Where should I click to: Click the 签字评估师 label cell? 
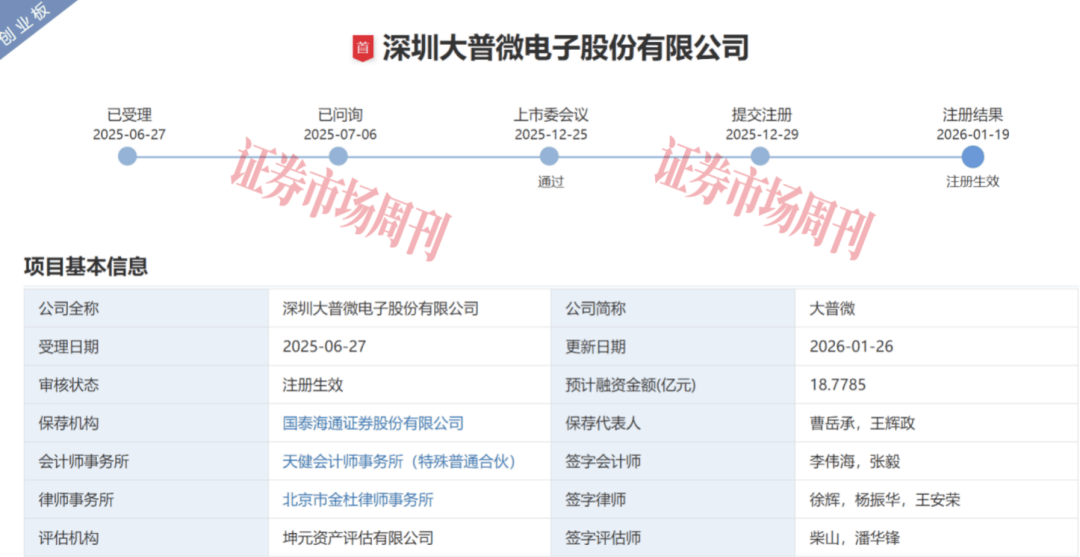tap(673, 538)
